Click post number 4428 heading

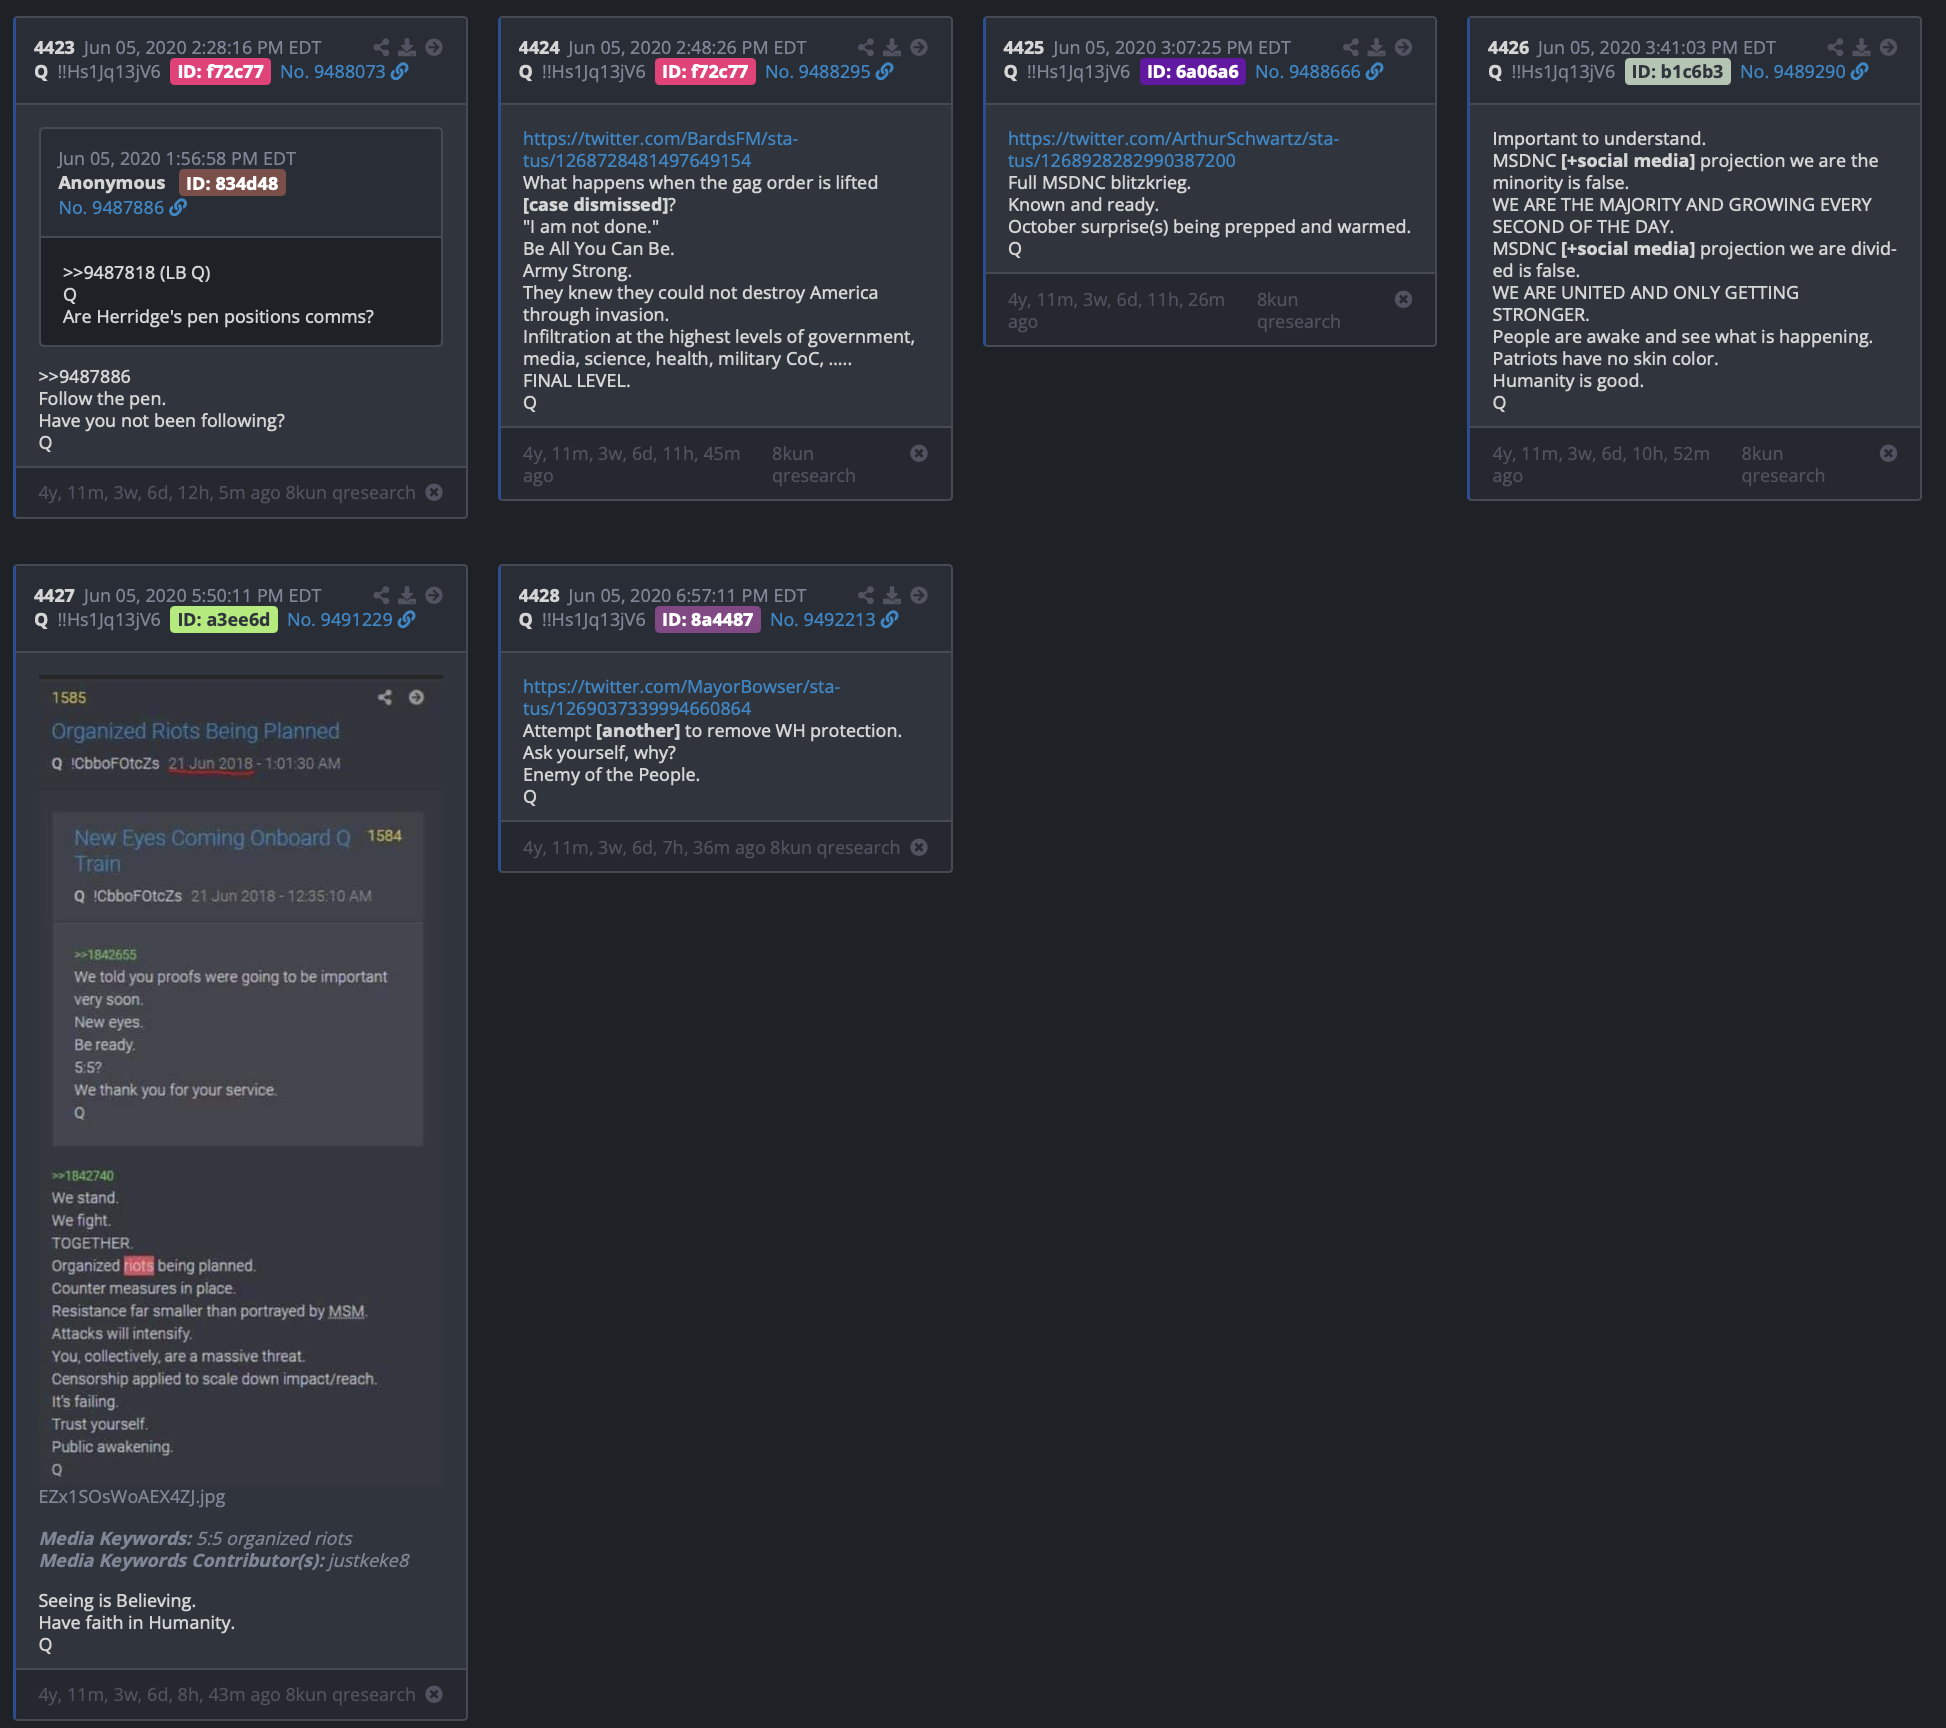click(x=539, y=595)
